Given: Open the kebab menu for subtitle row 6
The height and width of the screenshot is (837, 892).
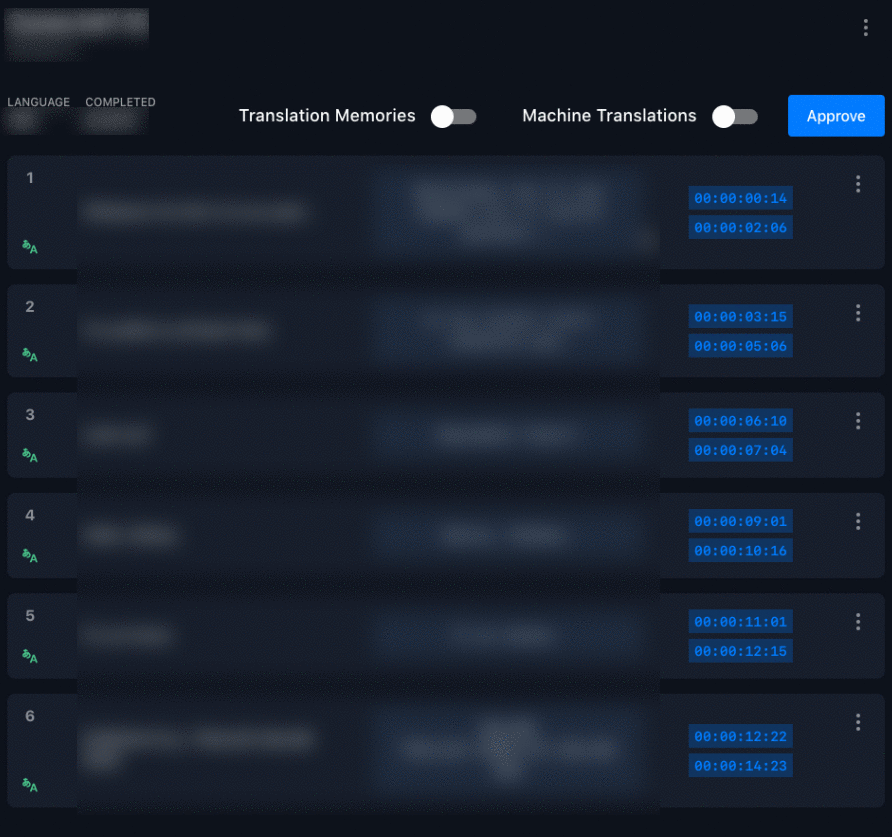Looking at the screenshot, I should (858, 722).
